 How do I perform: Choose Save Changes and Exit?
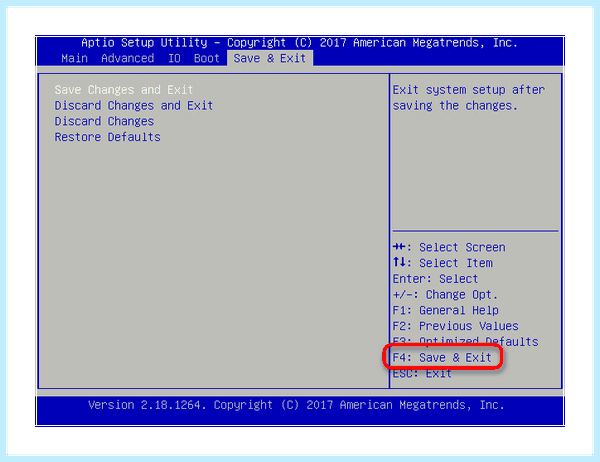[124, 90]
